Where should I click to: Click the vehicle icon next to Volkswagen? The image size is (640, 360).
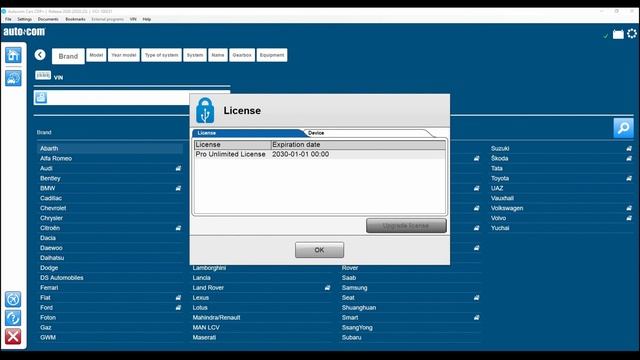[x=629, y=208]
